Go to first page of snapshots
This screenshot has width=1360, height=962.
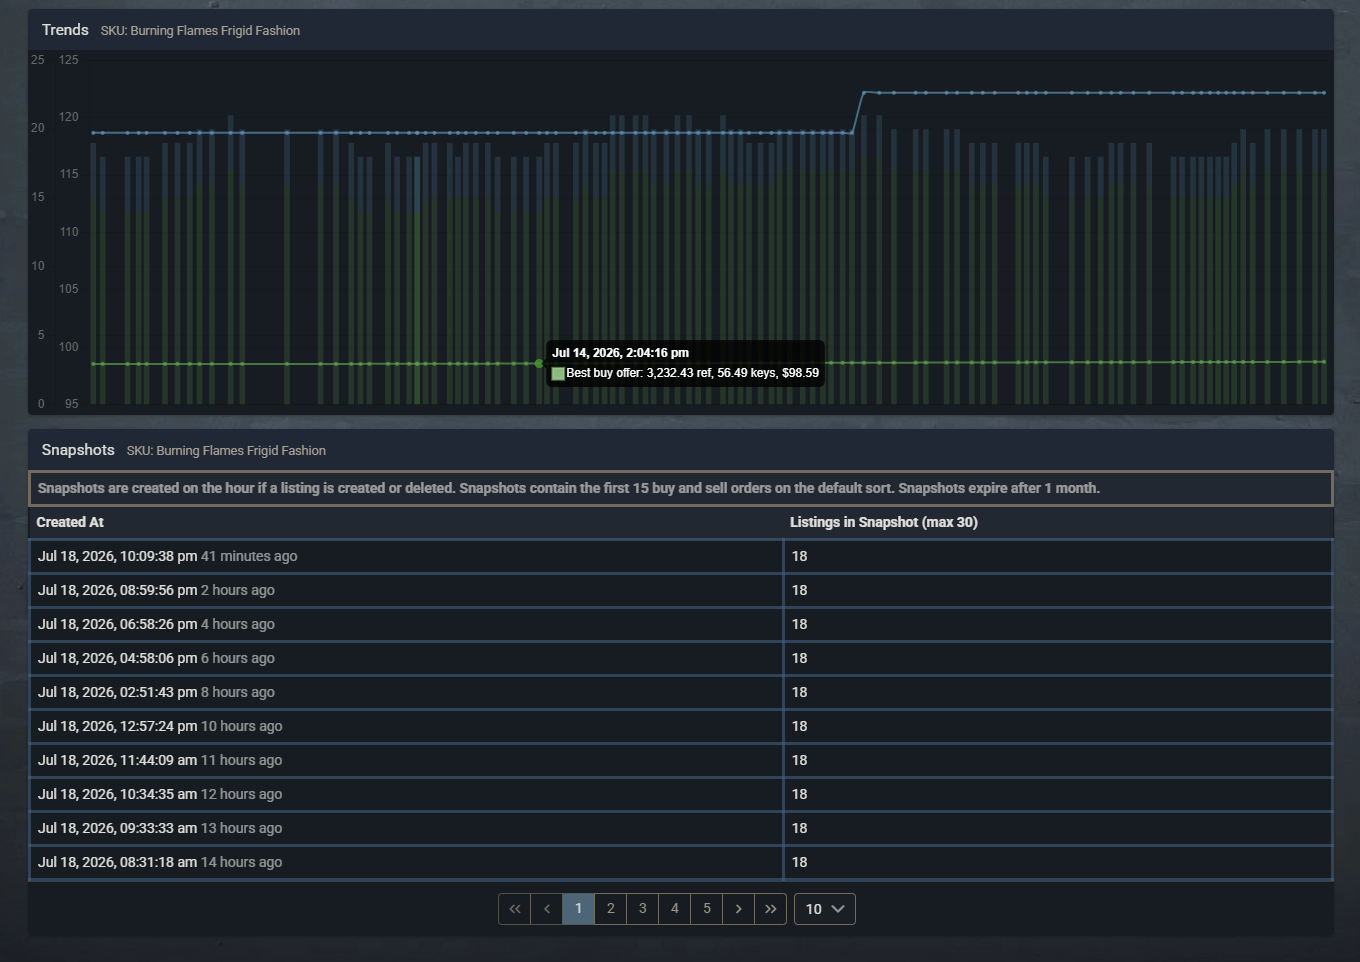click(514, 909)
